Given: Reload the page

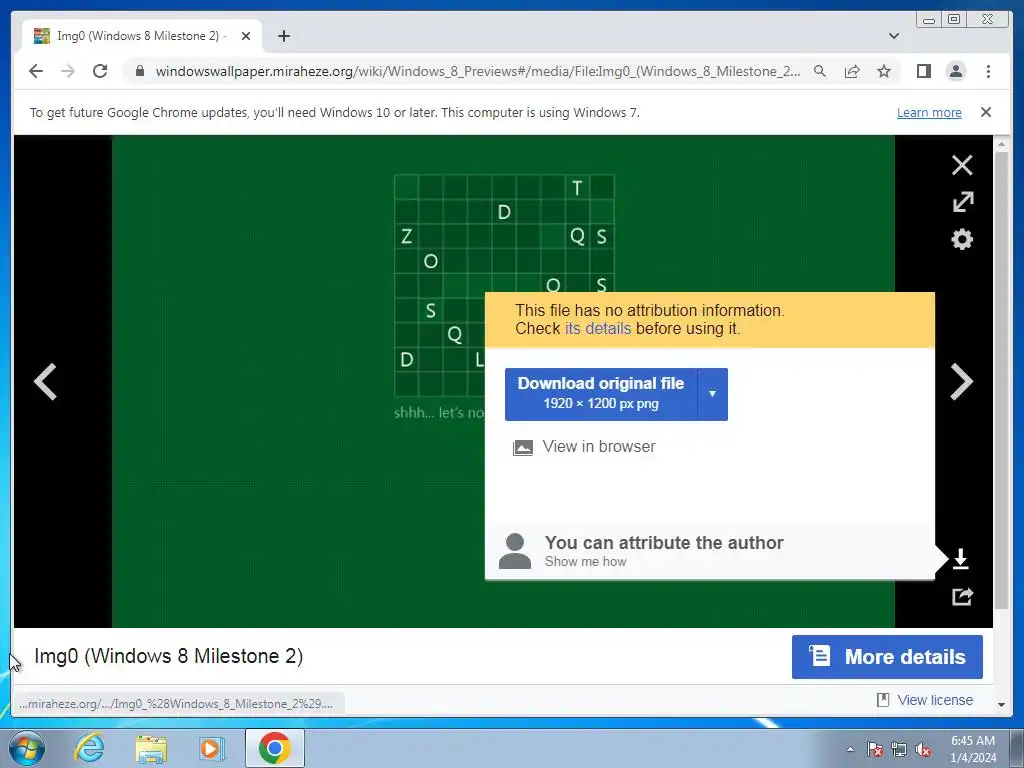Looking at the screenshot, I should click(x=100, y=71).
